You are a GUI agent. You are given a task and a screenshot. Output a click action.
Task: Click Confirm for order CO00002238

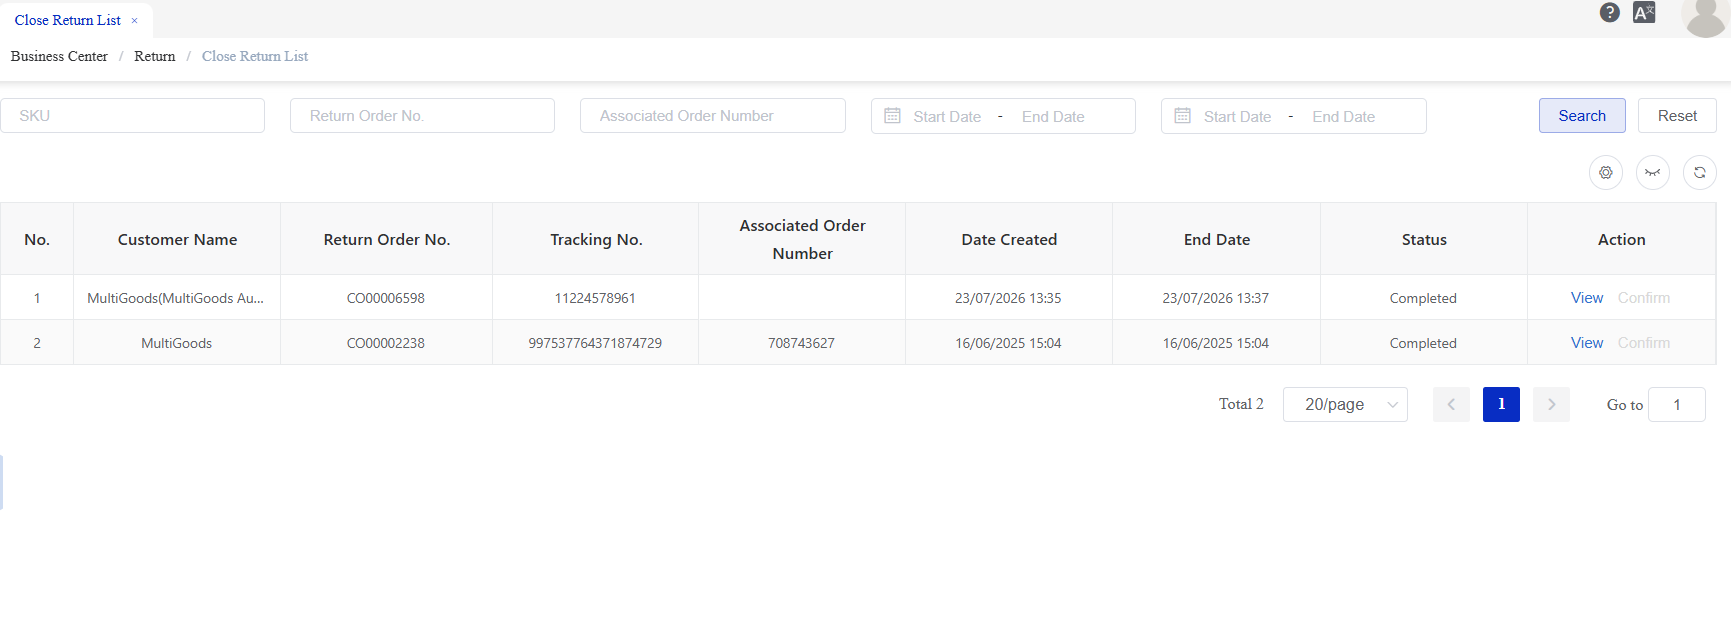1644,343
